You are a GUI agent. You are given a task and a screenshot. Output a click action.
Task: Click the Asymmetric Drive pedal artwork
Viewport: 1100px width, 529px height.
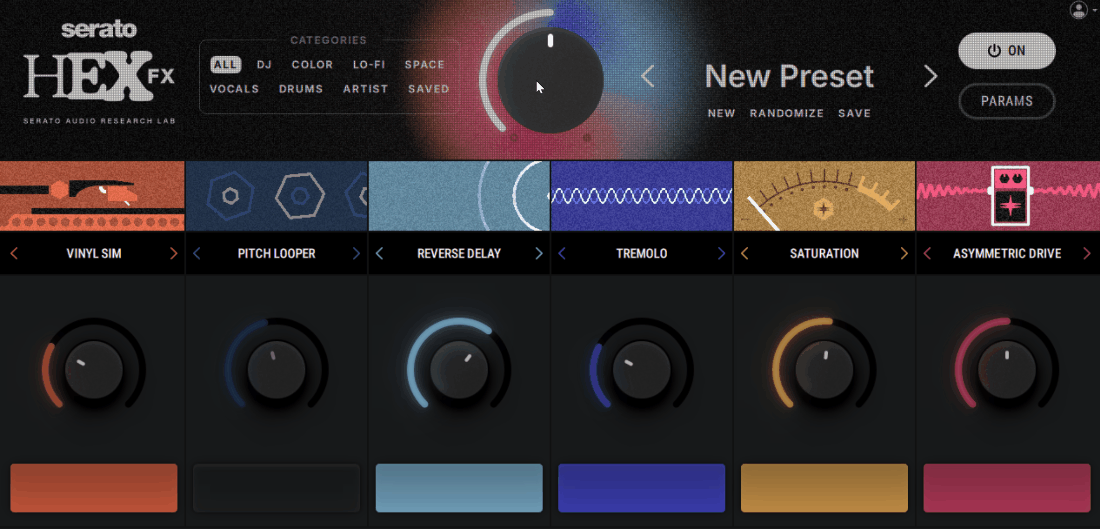pyautogui.click(x=1008, y=196)
